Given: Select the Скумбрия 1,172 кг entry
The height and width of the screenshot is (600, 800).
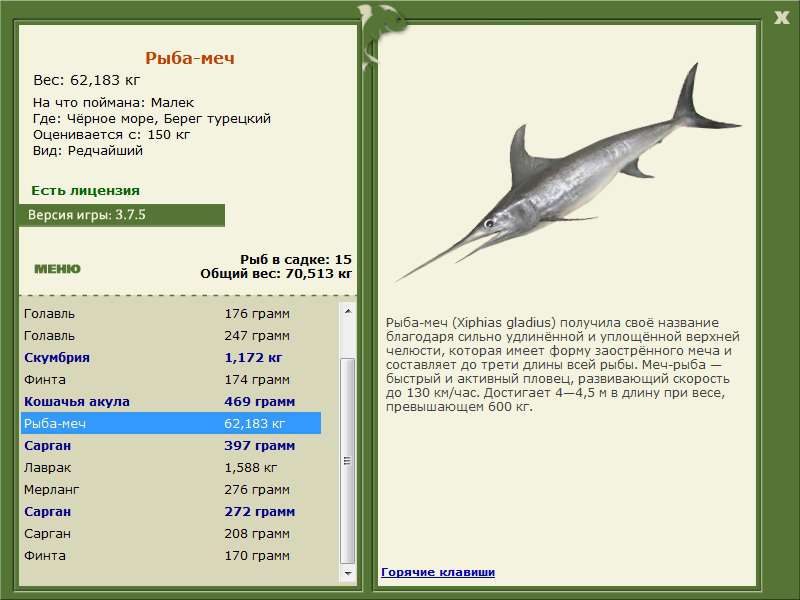Looking at the screenshot, I should tap(171, 358).
